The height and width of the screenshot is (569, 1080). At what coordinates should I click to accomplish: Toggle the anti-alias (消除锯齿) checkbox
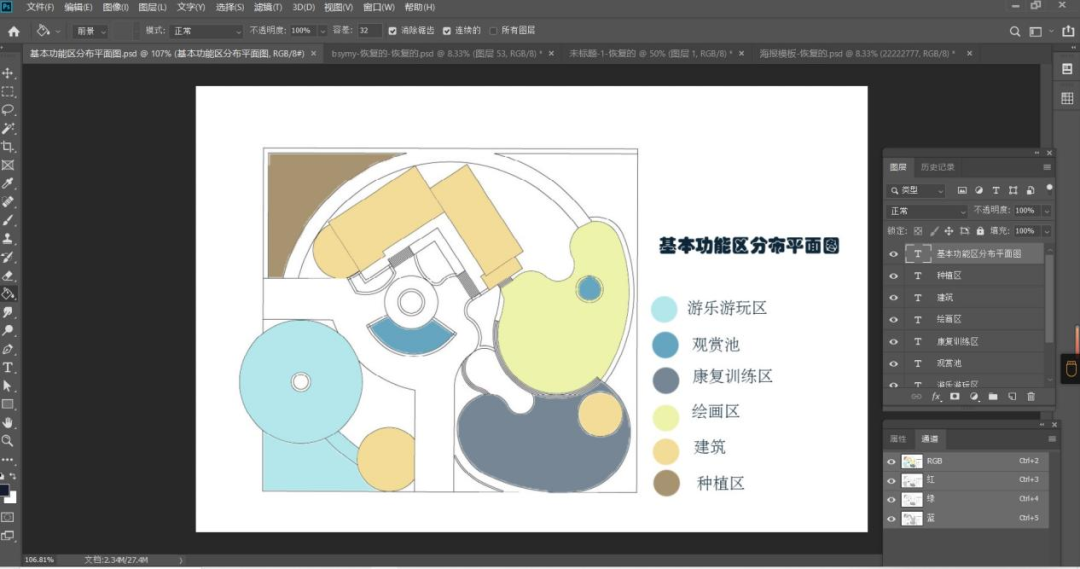coord(393,31)
